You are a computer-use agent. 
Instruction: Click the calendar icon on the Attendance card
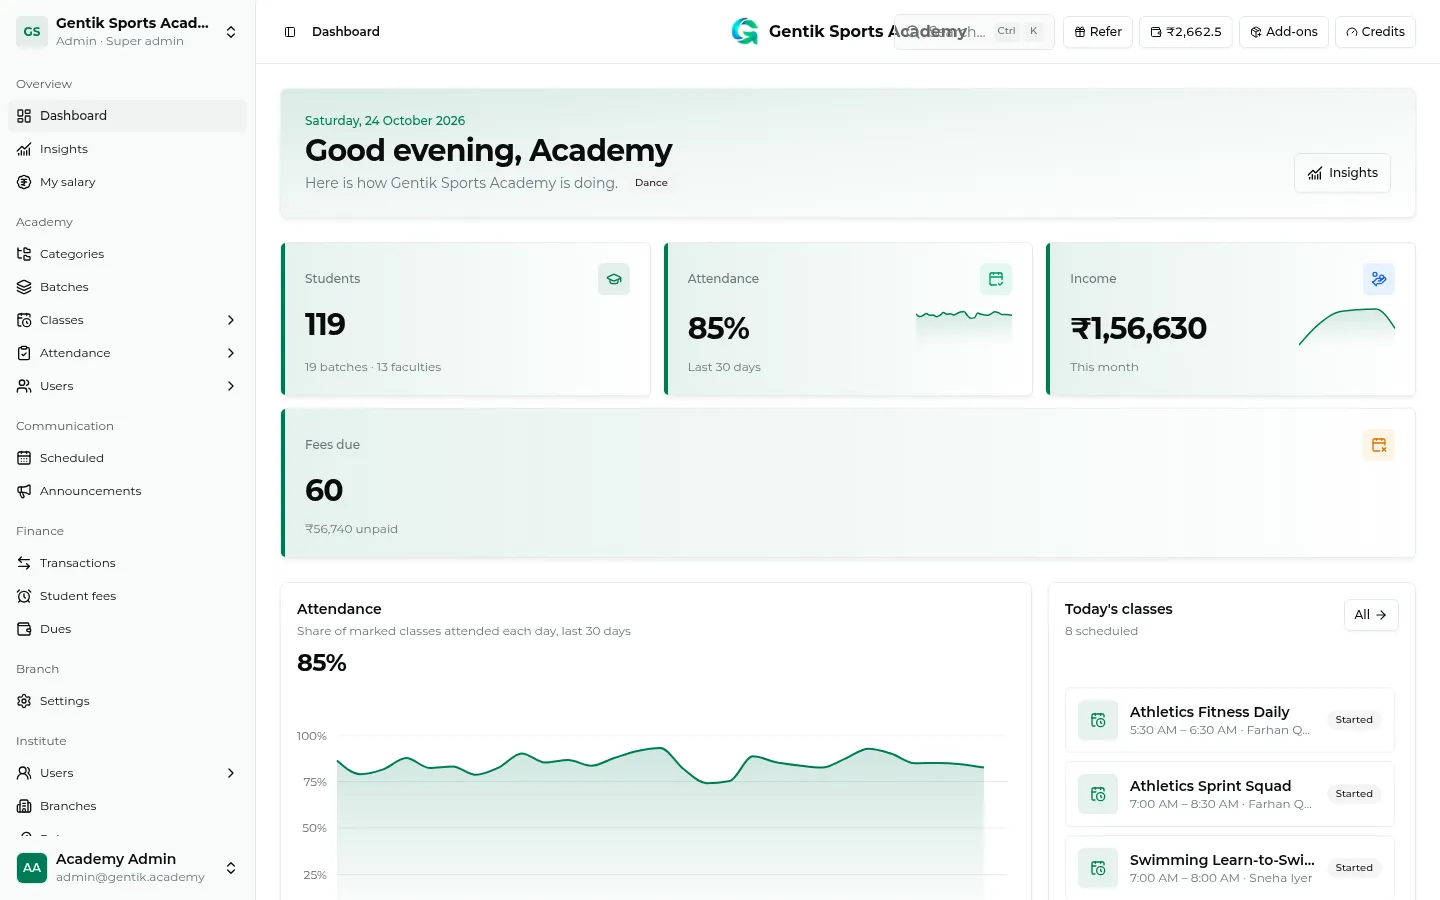tap(996, 279)
